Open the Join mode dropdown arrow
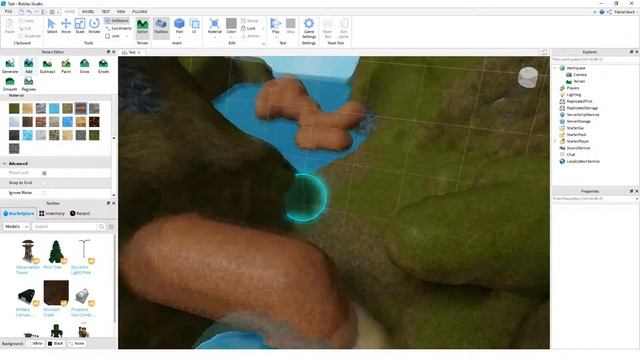Viewport: 640px width, 360px height. click(127, 36)
